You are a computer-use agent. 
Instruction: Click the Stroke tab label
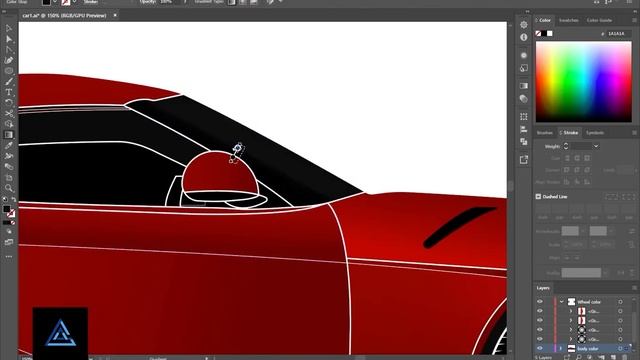pos(570,133)
